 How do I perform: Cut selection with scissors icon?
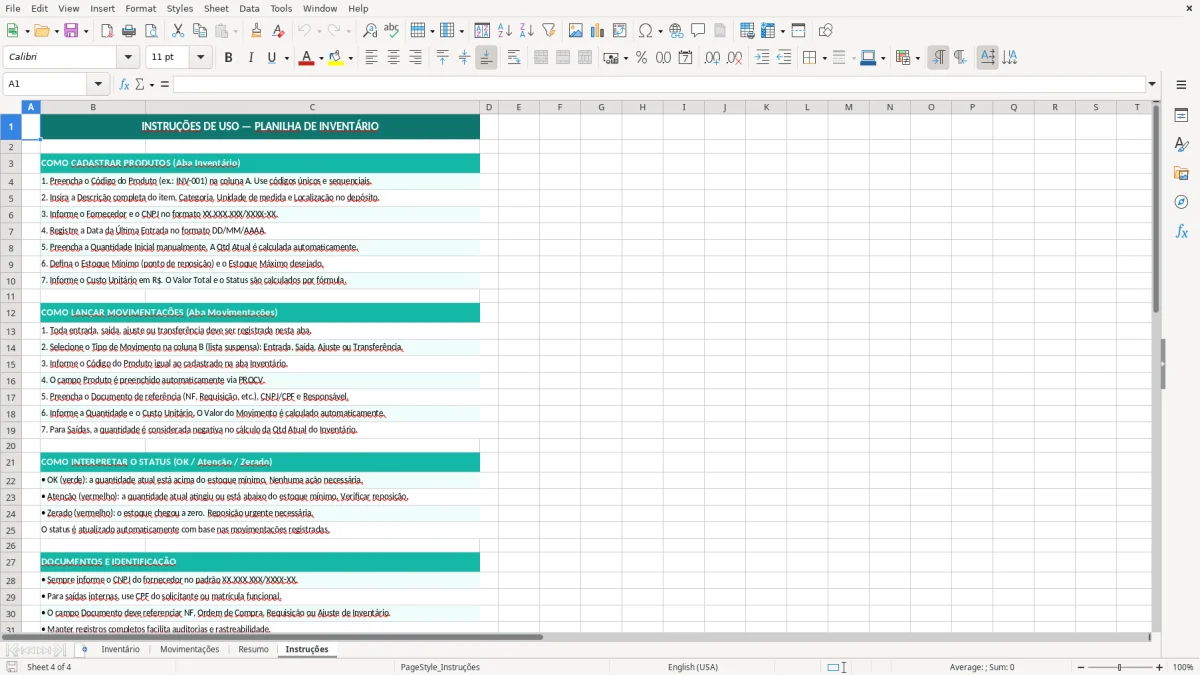(178, 31)
